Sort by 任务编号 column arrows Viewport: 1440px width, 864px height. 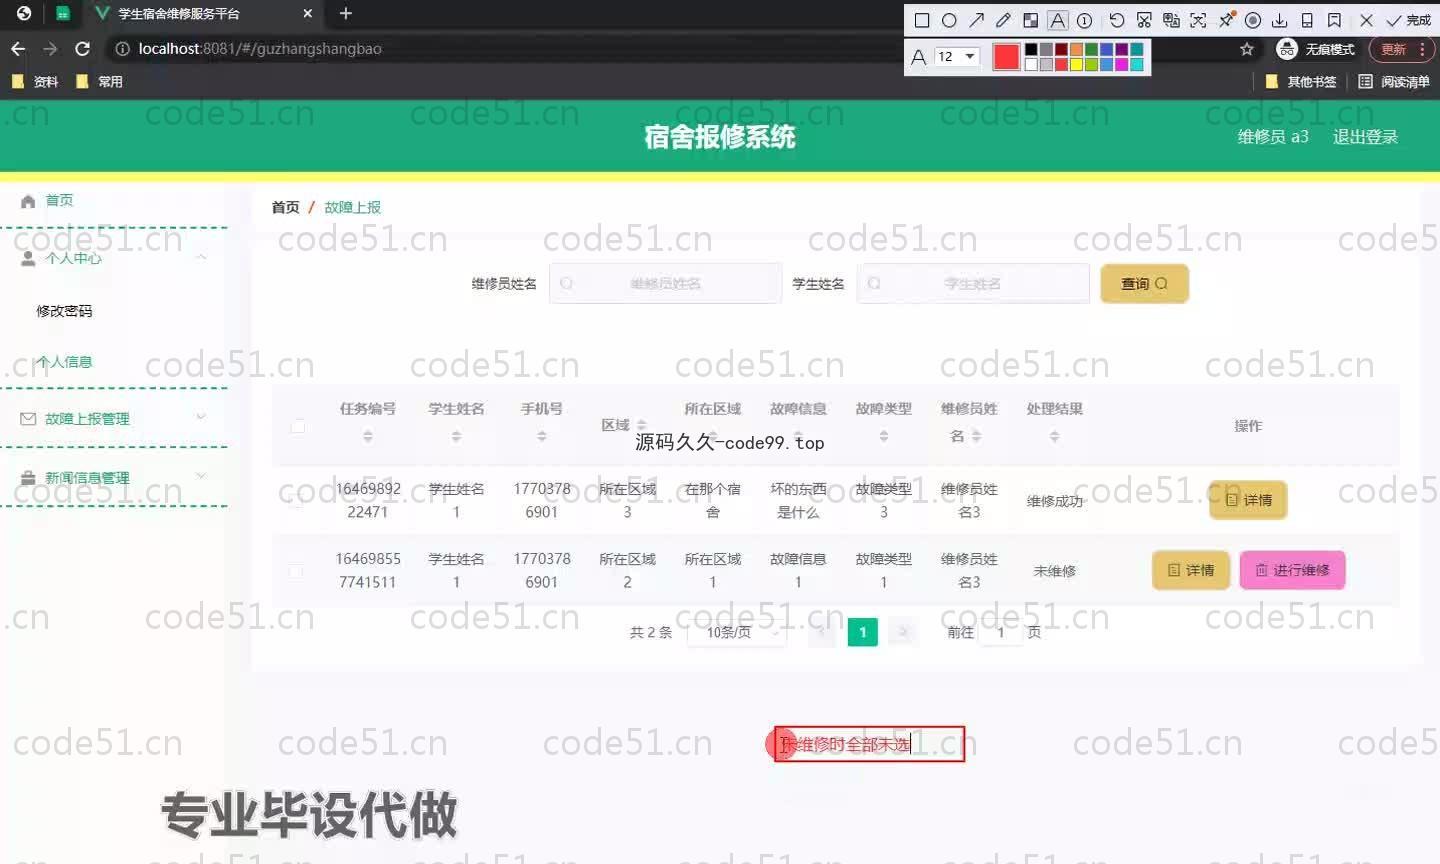(x=367, y=436)
